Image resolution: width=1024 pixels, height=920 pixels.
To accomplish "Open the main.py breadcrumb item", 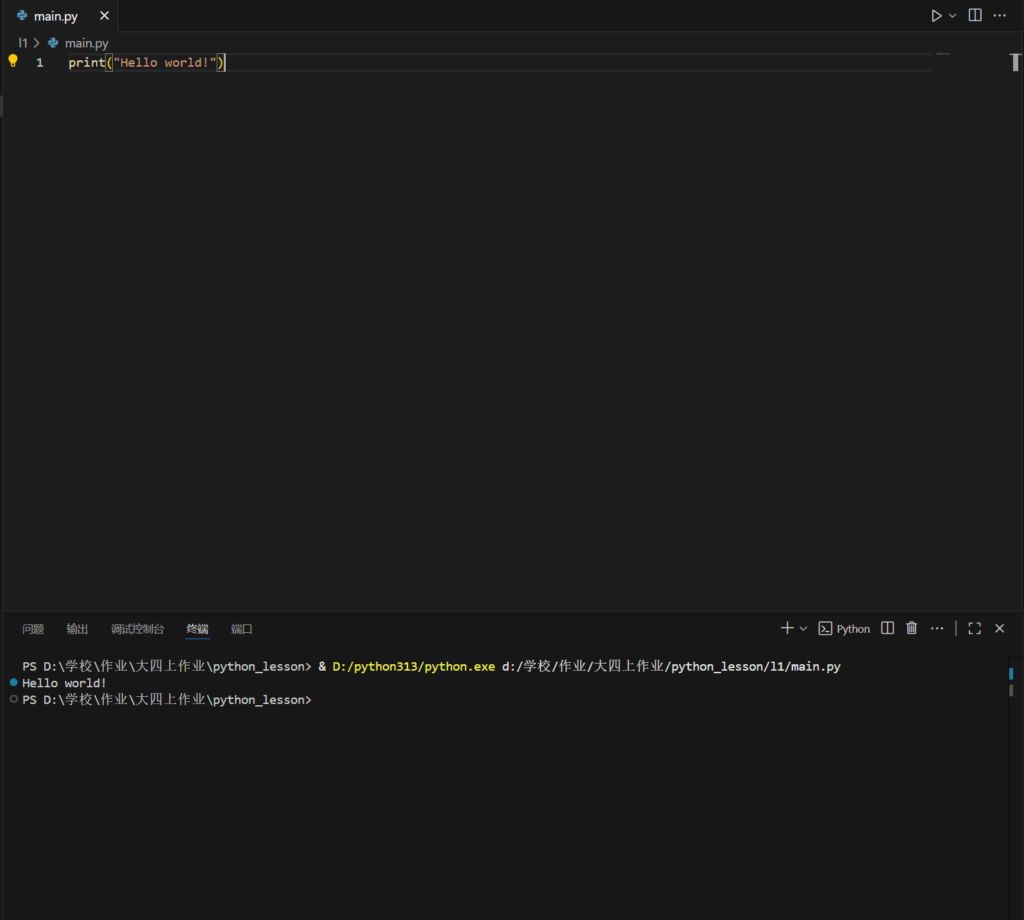I will click(x=86, y=43).
